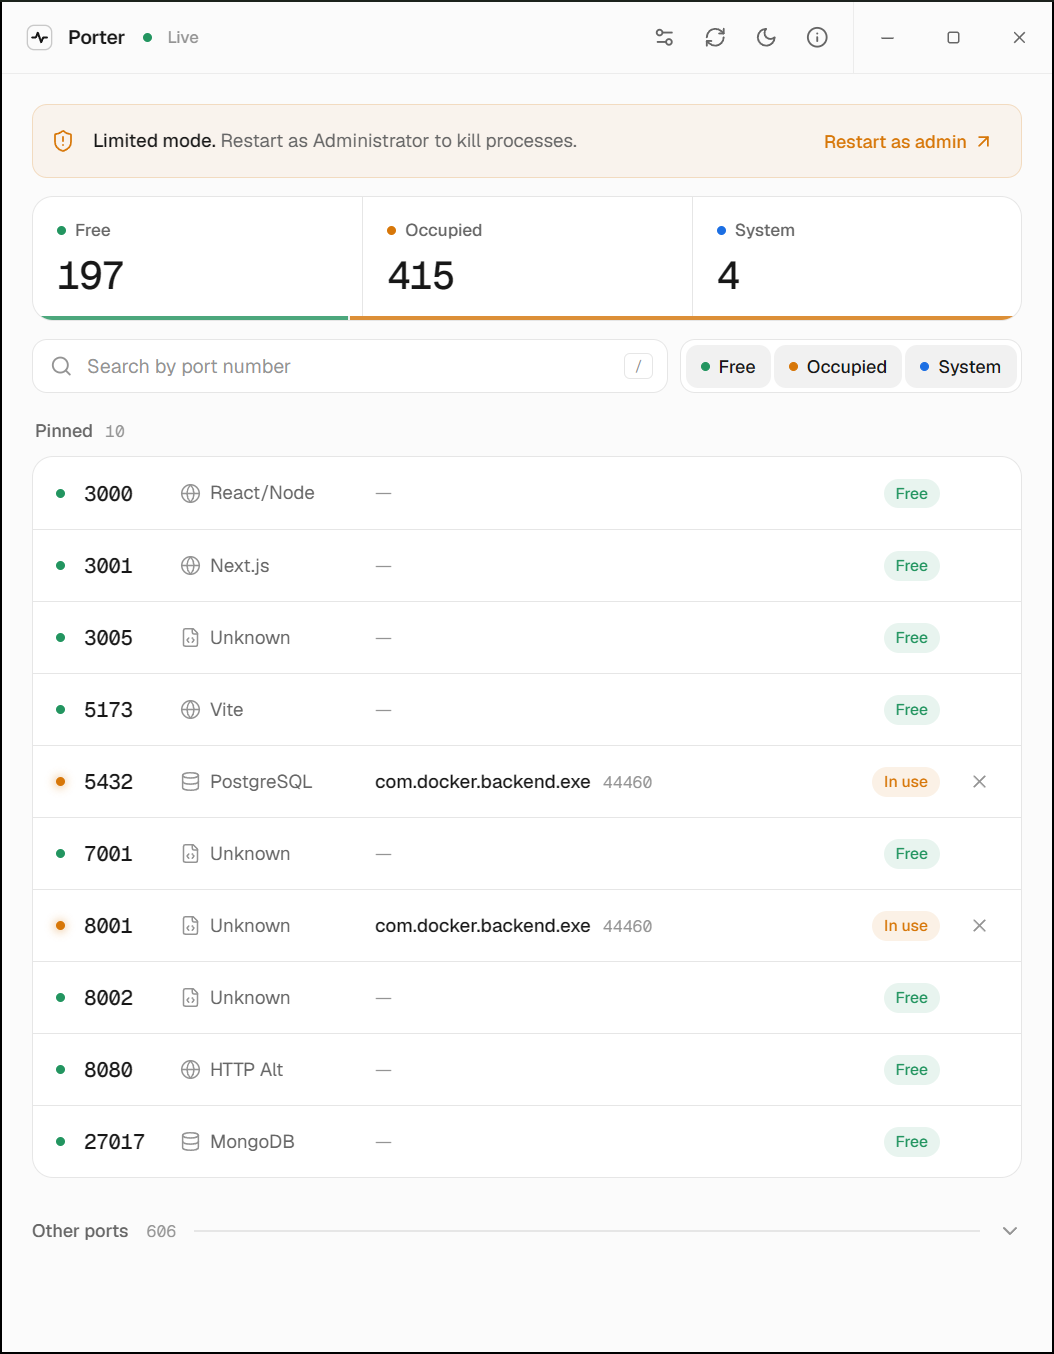Click the Other ports heading
Viewport: 1054px width, 1354px height.
click(x=80, y=1231)
